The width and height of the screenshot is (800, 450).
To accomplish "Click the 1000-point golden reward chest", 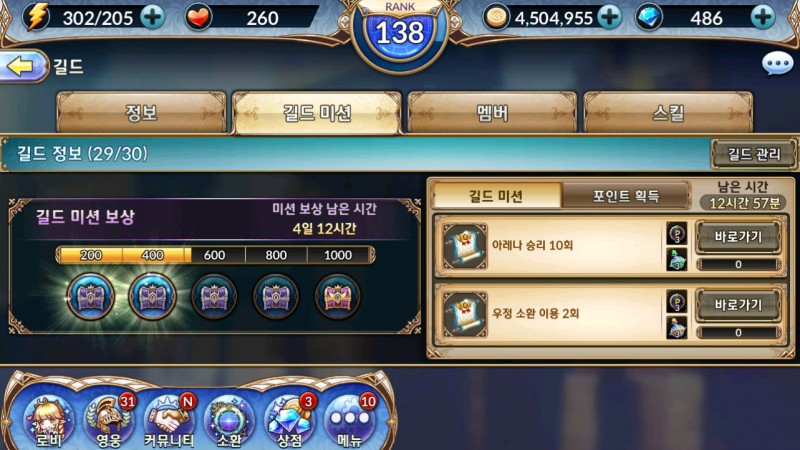I will (337, 296).
